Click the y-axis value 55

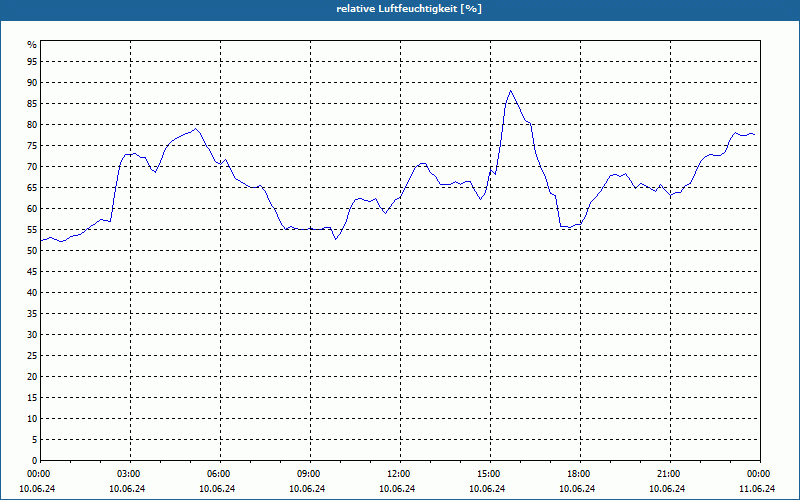point(32,230)
